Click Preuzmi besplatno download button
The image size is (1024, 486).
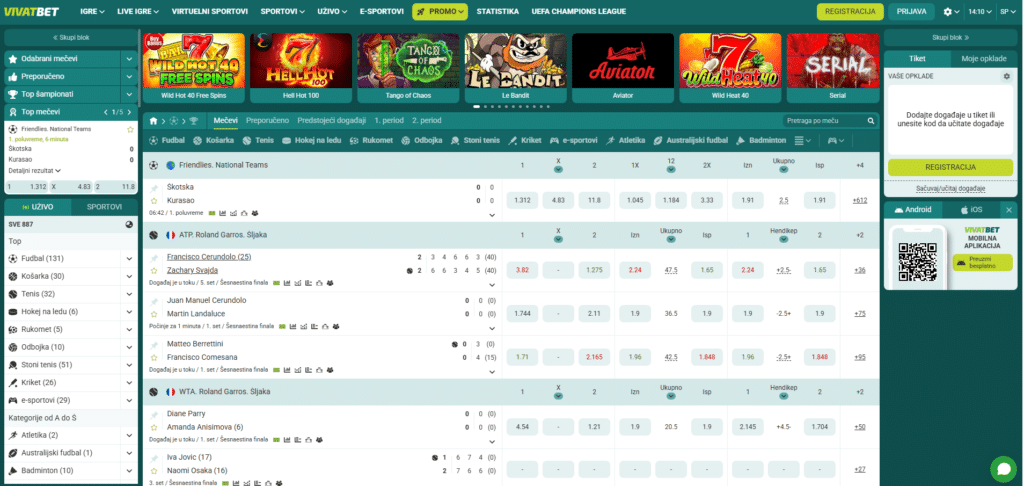coord(982,262)
